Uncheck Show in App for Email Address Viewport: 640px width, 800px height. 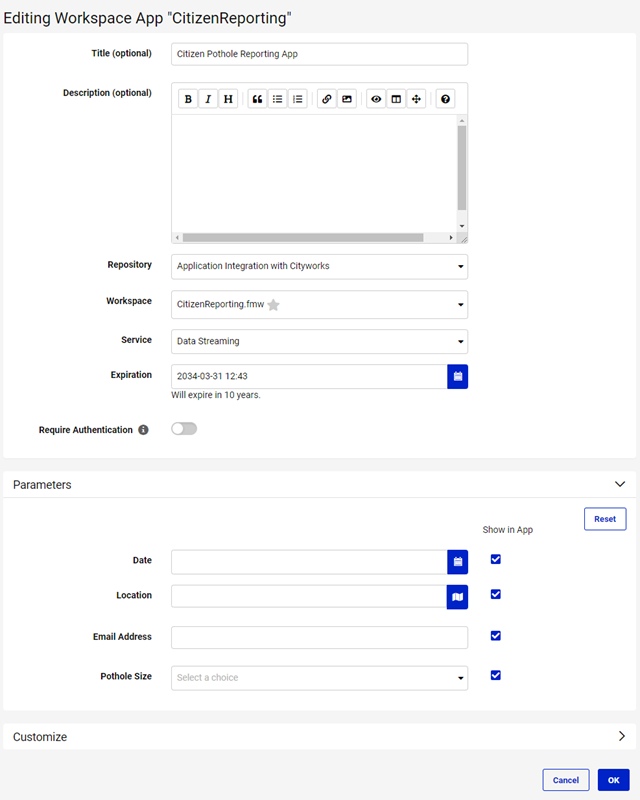pyautogui.click(x=496, y=636)
